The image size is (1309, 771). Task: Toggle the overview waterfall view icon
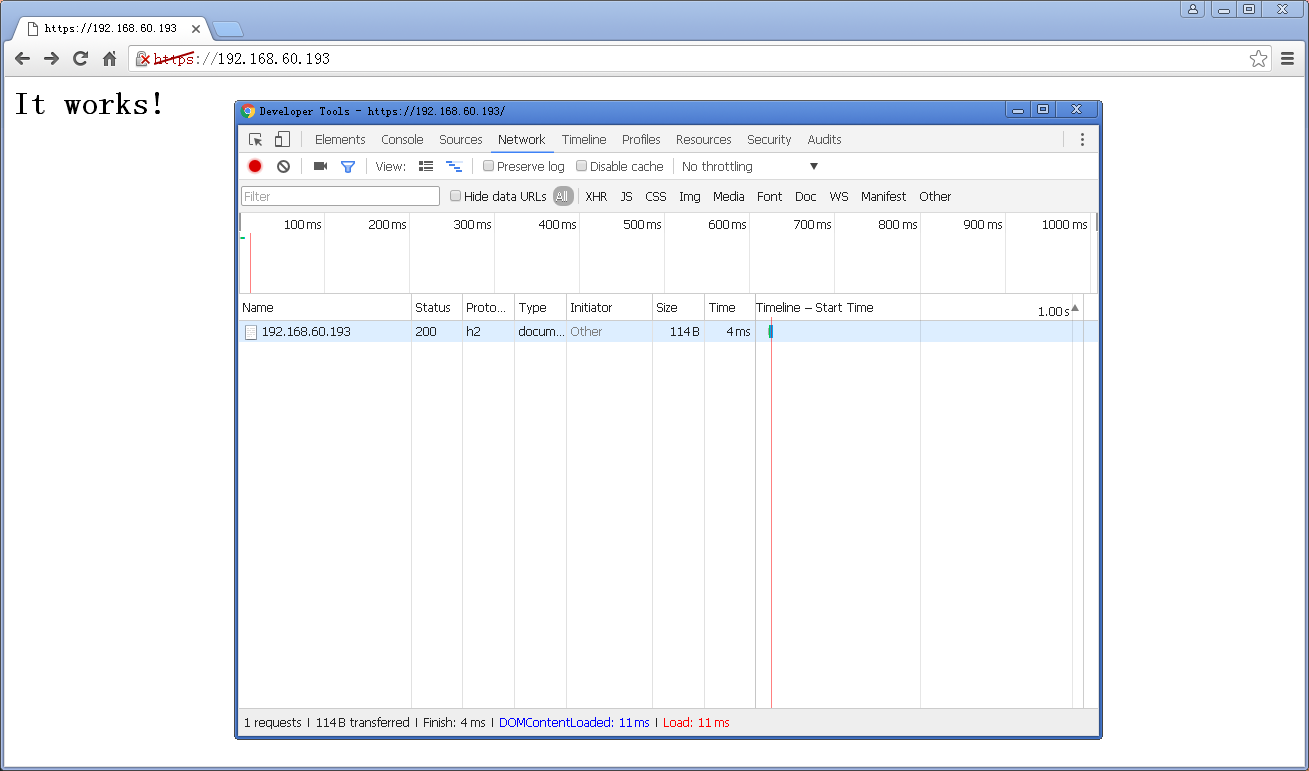click(x=454, y=167)
